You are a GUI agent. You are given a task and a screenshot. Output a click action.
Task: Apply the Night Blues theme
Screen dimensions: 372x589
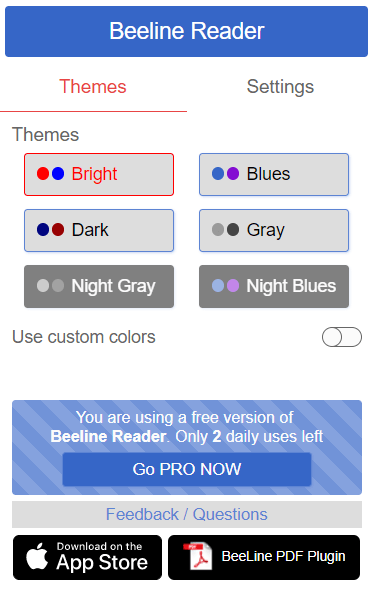tap(274, 286)
